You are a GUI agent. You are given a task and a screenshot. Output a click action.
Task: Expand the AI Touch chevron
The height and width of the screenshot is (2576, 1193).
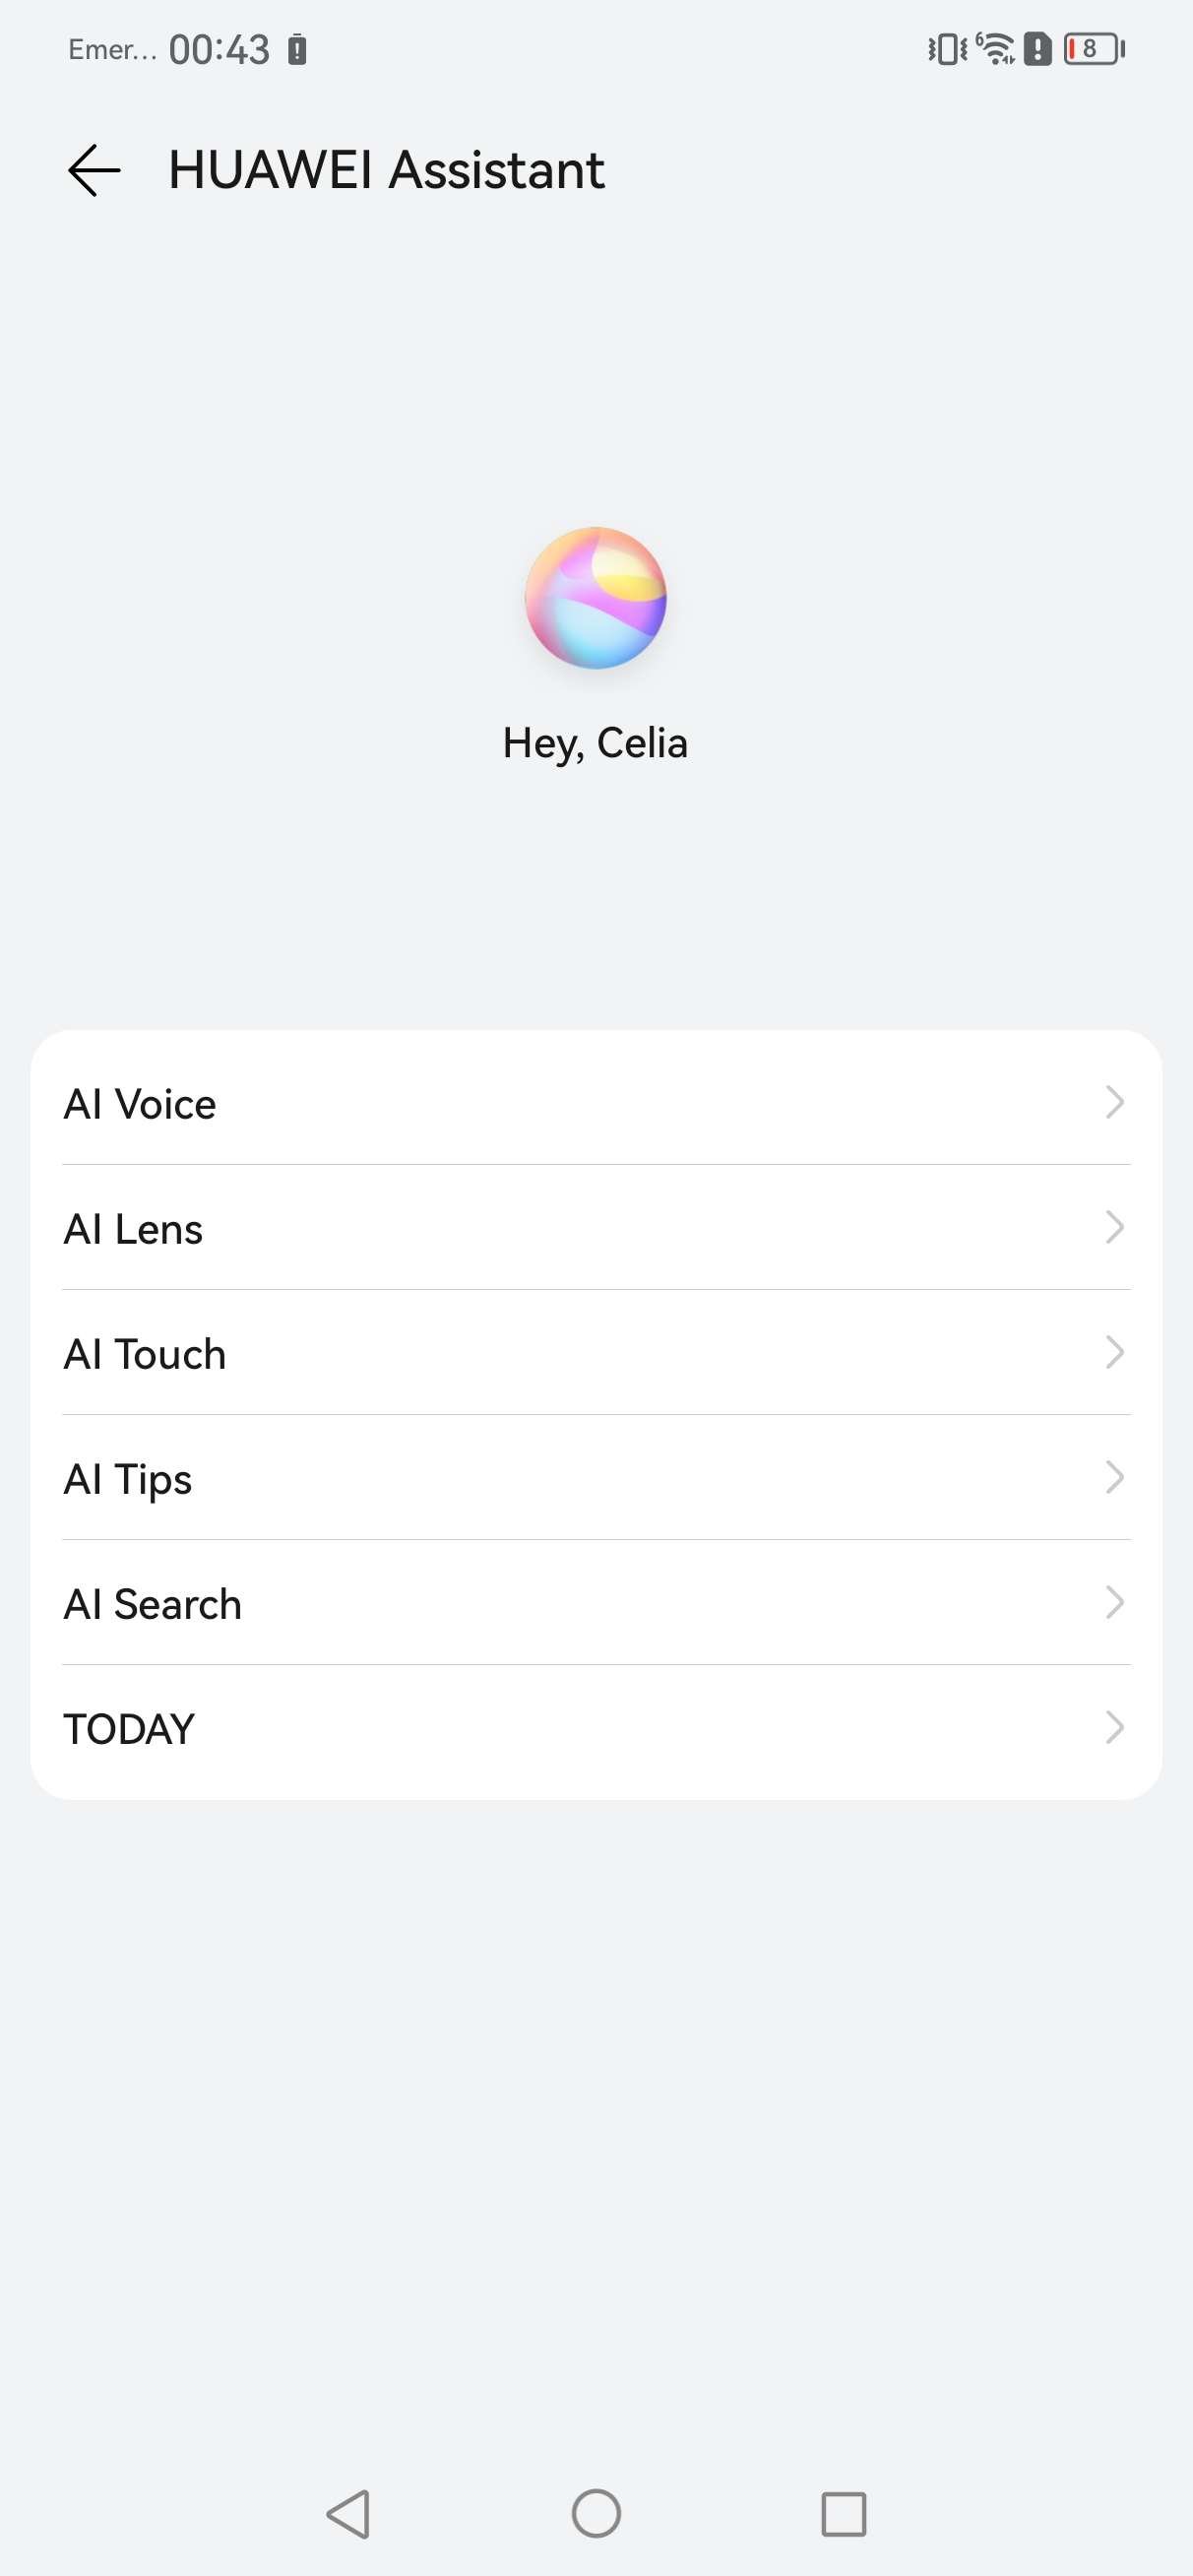1114,1352
